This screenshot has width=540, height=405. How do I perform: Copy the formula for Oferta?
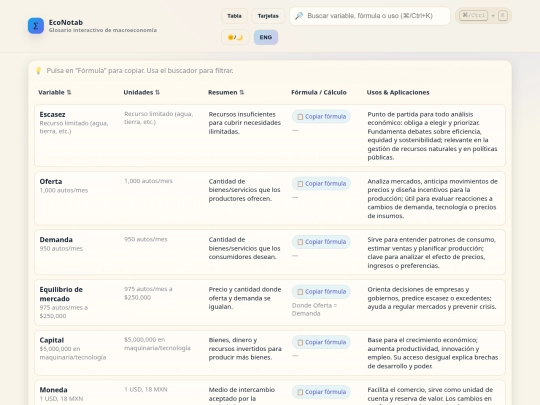click(x=321, y=184)
